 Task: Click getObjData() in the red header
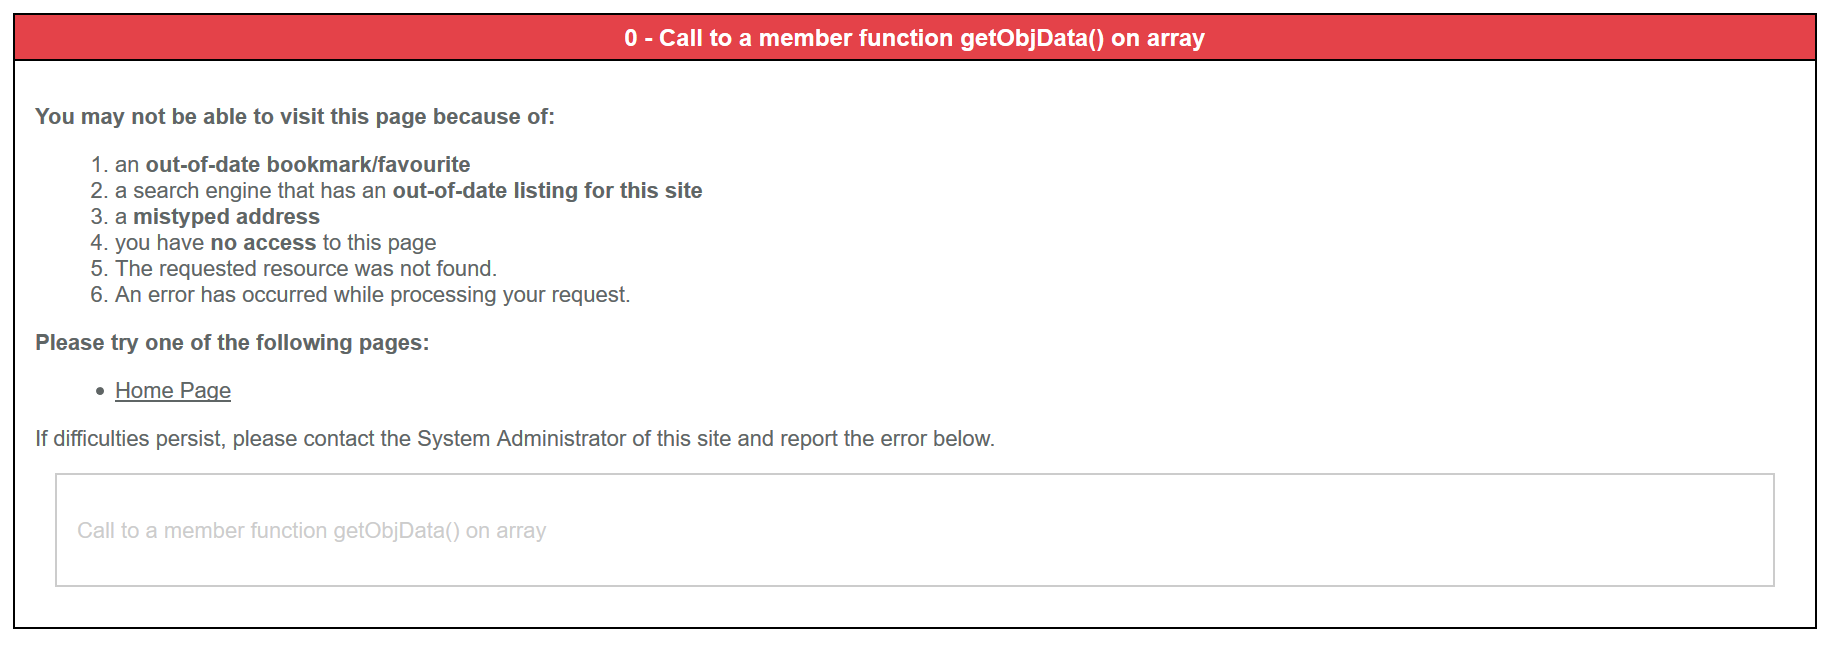[1031, 38]
